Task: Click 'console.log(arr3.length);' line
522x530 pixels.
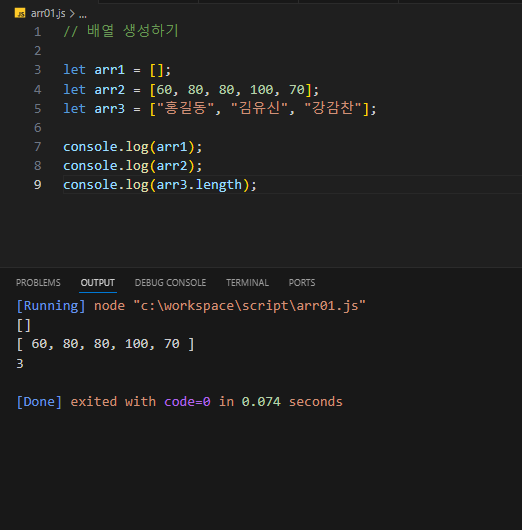Action: [x=160, y=185]
